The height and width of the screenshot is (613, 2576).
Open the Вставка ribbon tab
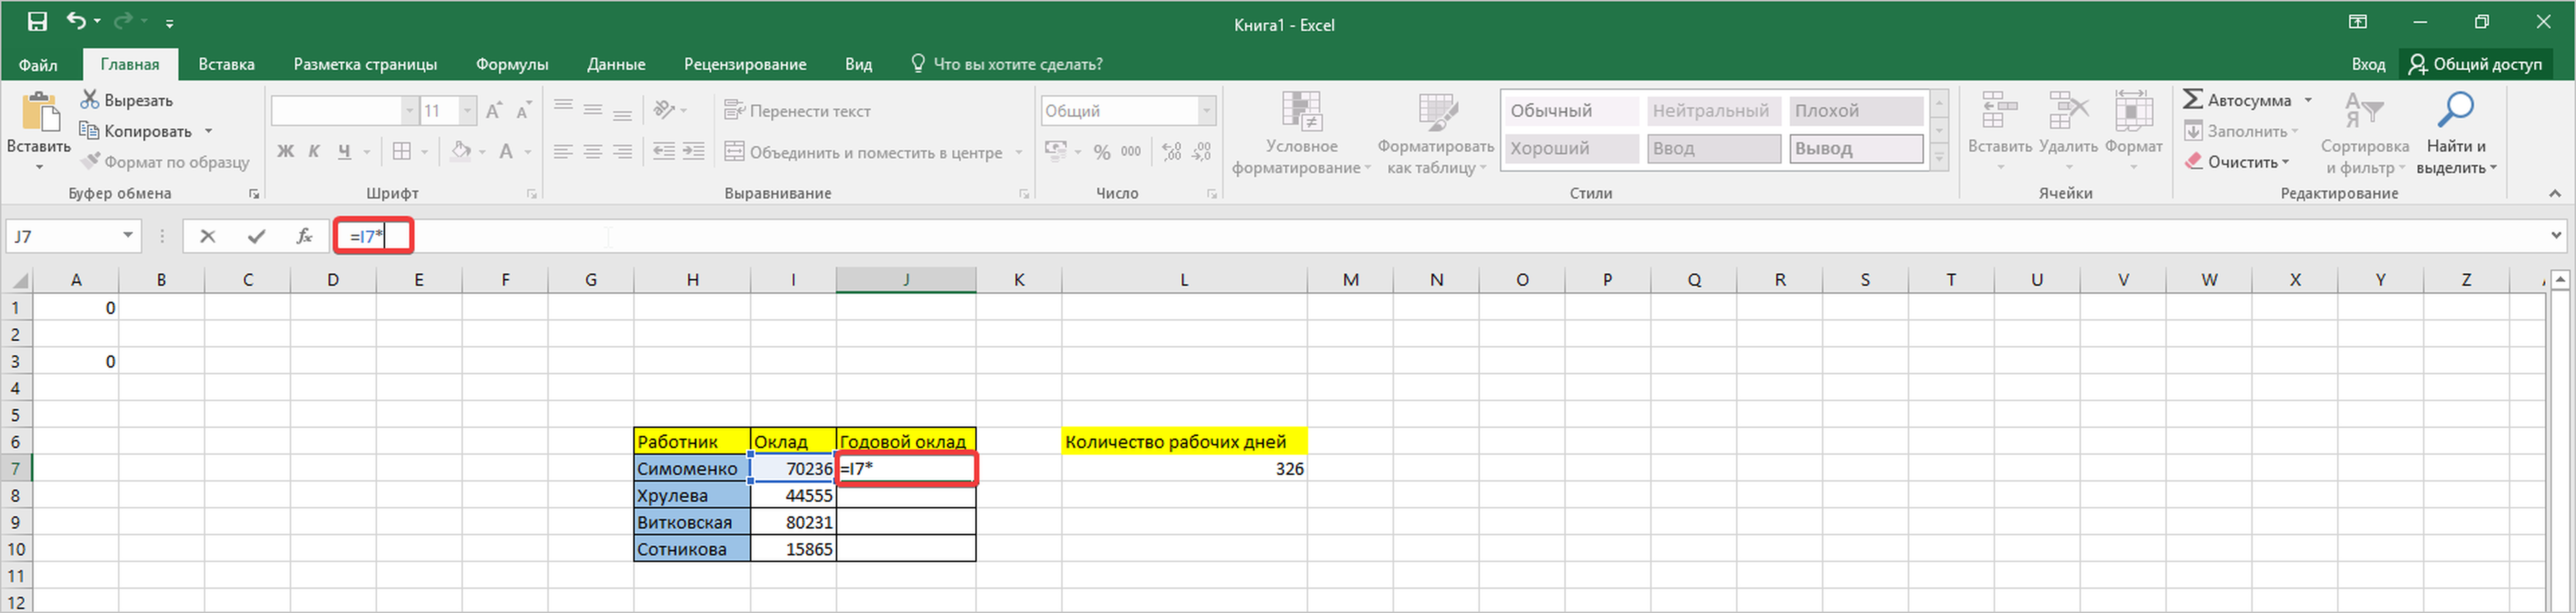coord(226,64)
